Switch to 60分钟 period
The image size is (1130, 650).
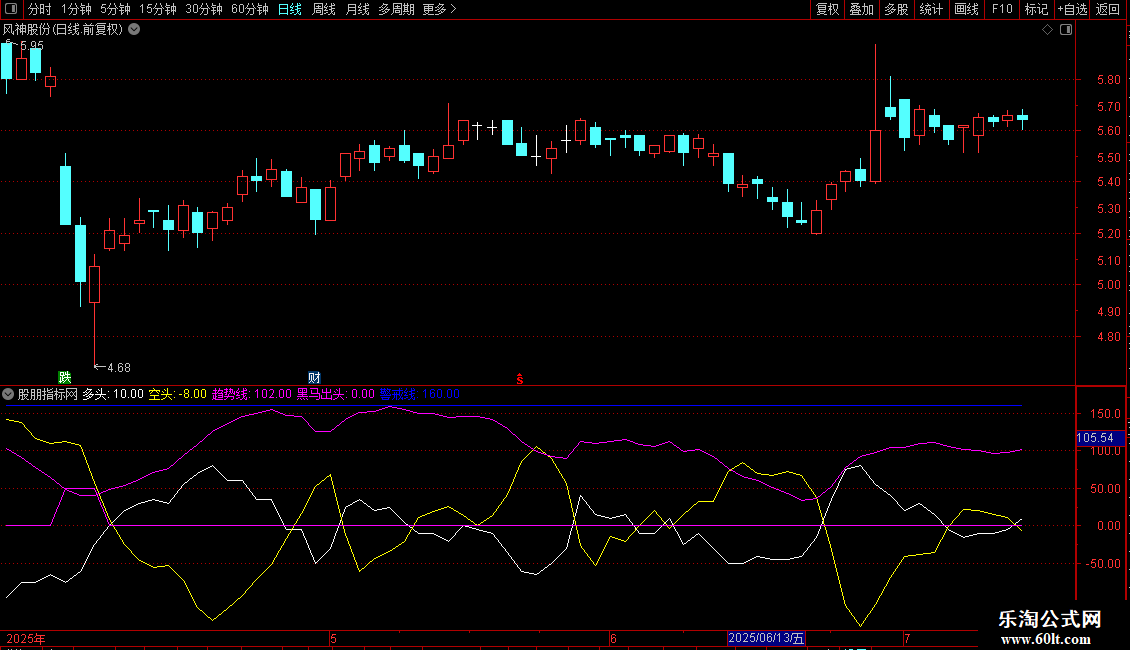coord(250,9)
